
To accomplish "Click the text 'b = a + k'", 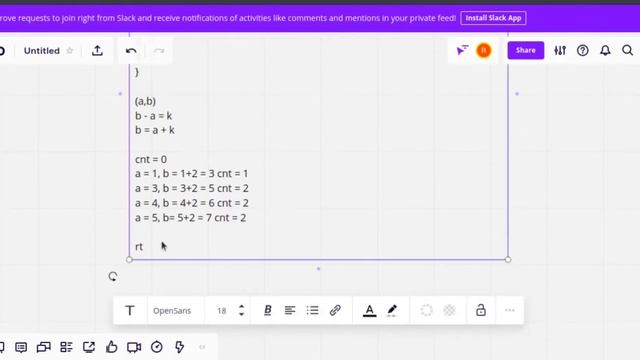I will coord(155,130).
